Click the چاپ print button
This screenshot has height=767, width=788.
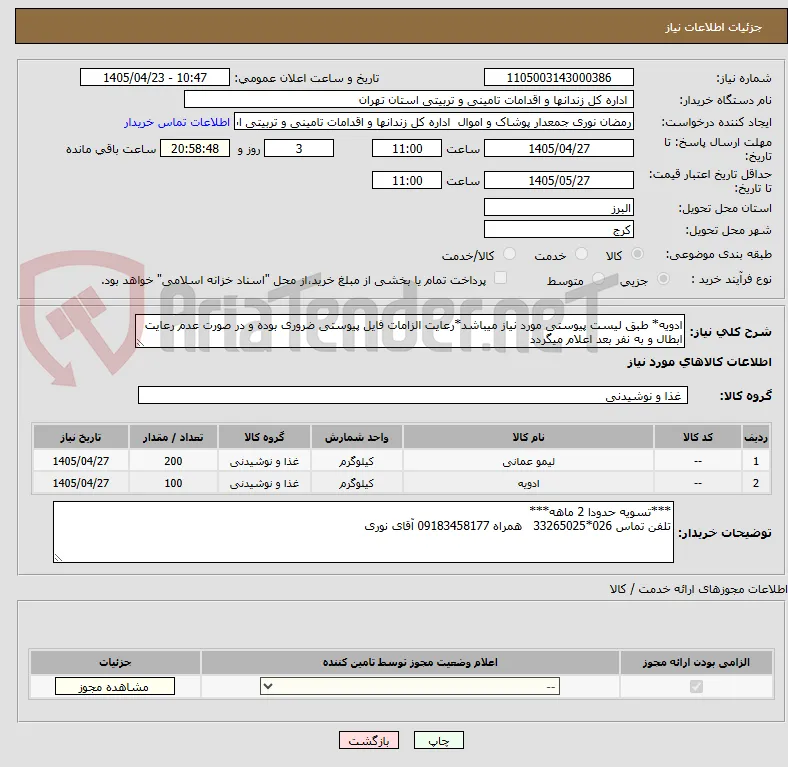click(439, 740)
